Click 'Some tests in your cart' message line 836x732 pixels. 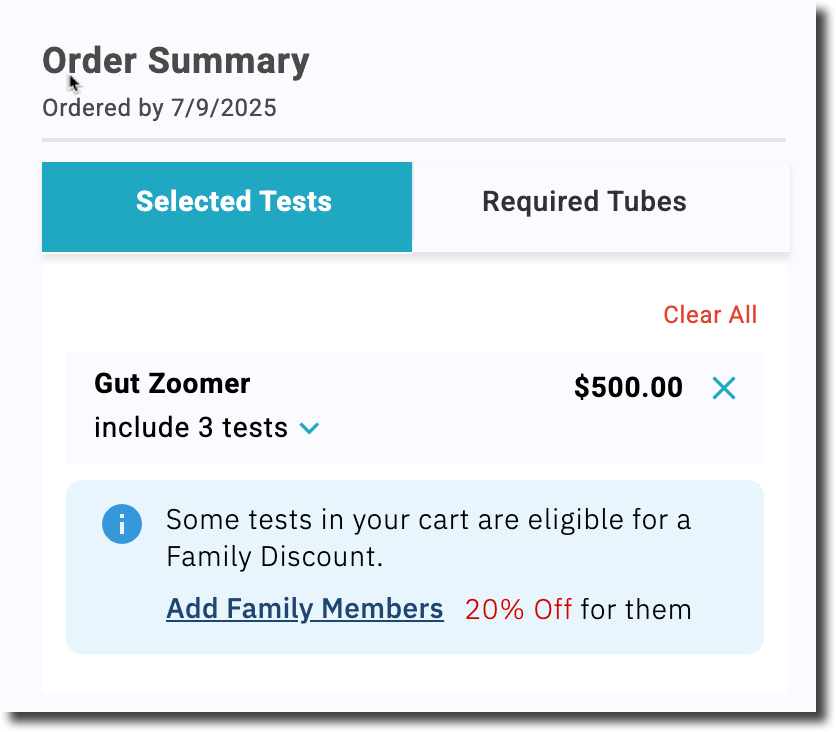(428, 520)
